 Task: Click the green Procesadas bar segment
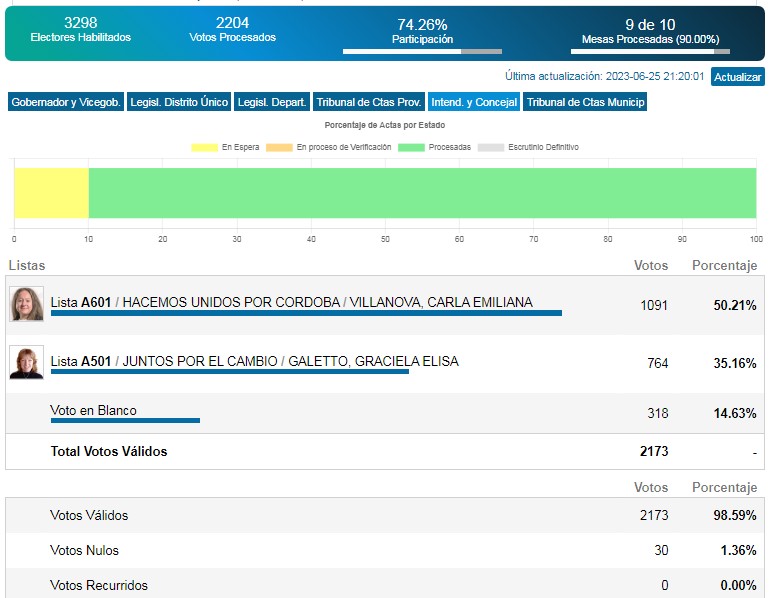pyautogui.click(x=422, y=193)
